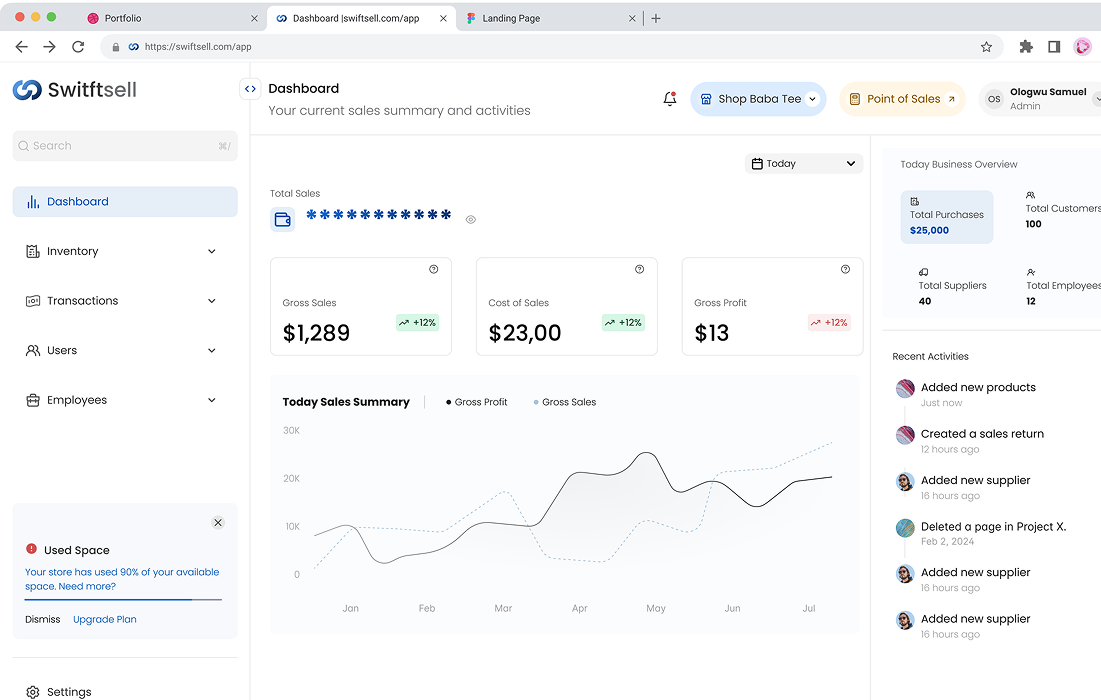Expand the Users menu chevron
This screenshot has height=700, width=1101.
(212, 350)
